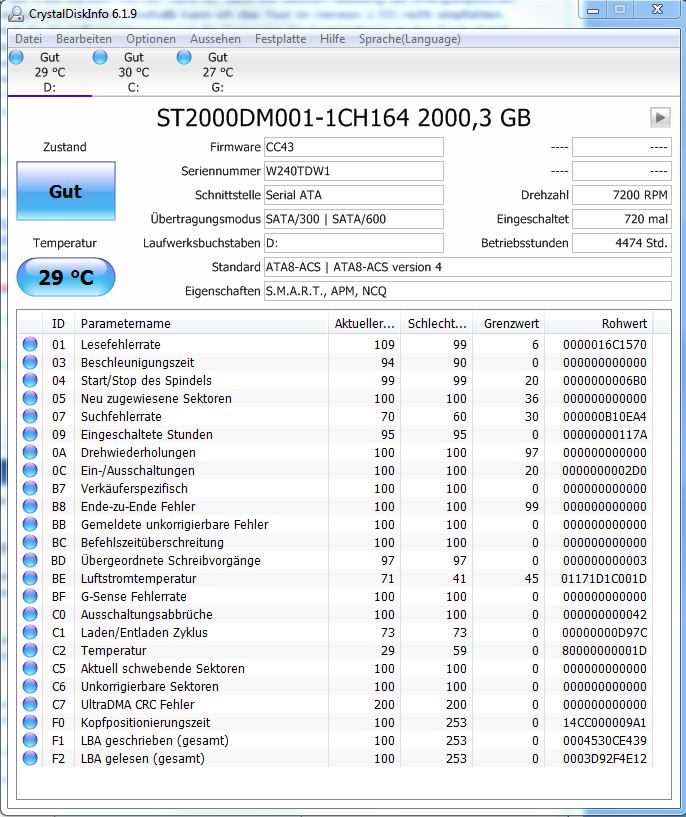Open the Hilfe menu

point(332,39)
